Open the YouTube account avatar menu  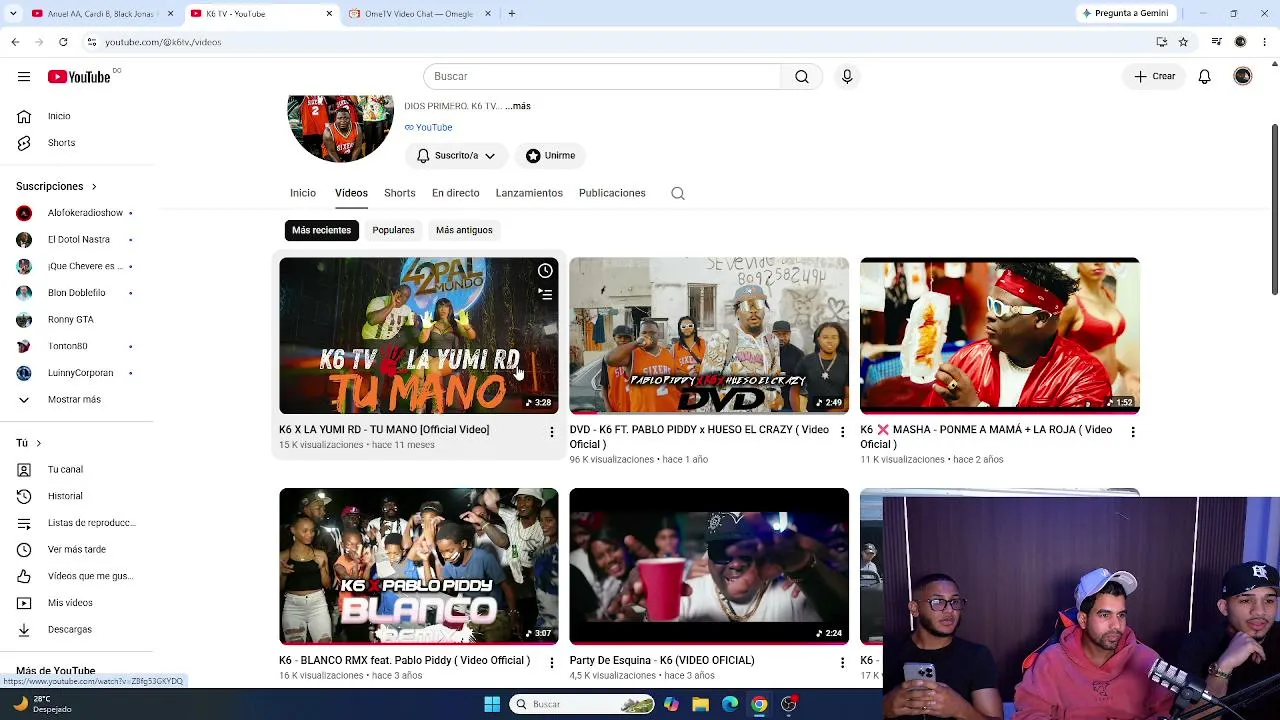click(x=1243, y=77)
